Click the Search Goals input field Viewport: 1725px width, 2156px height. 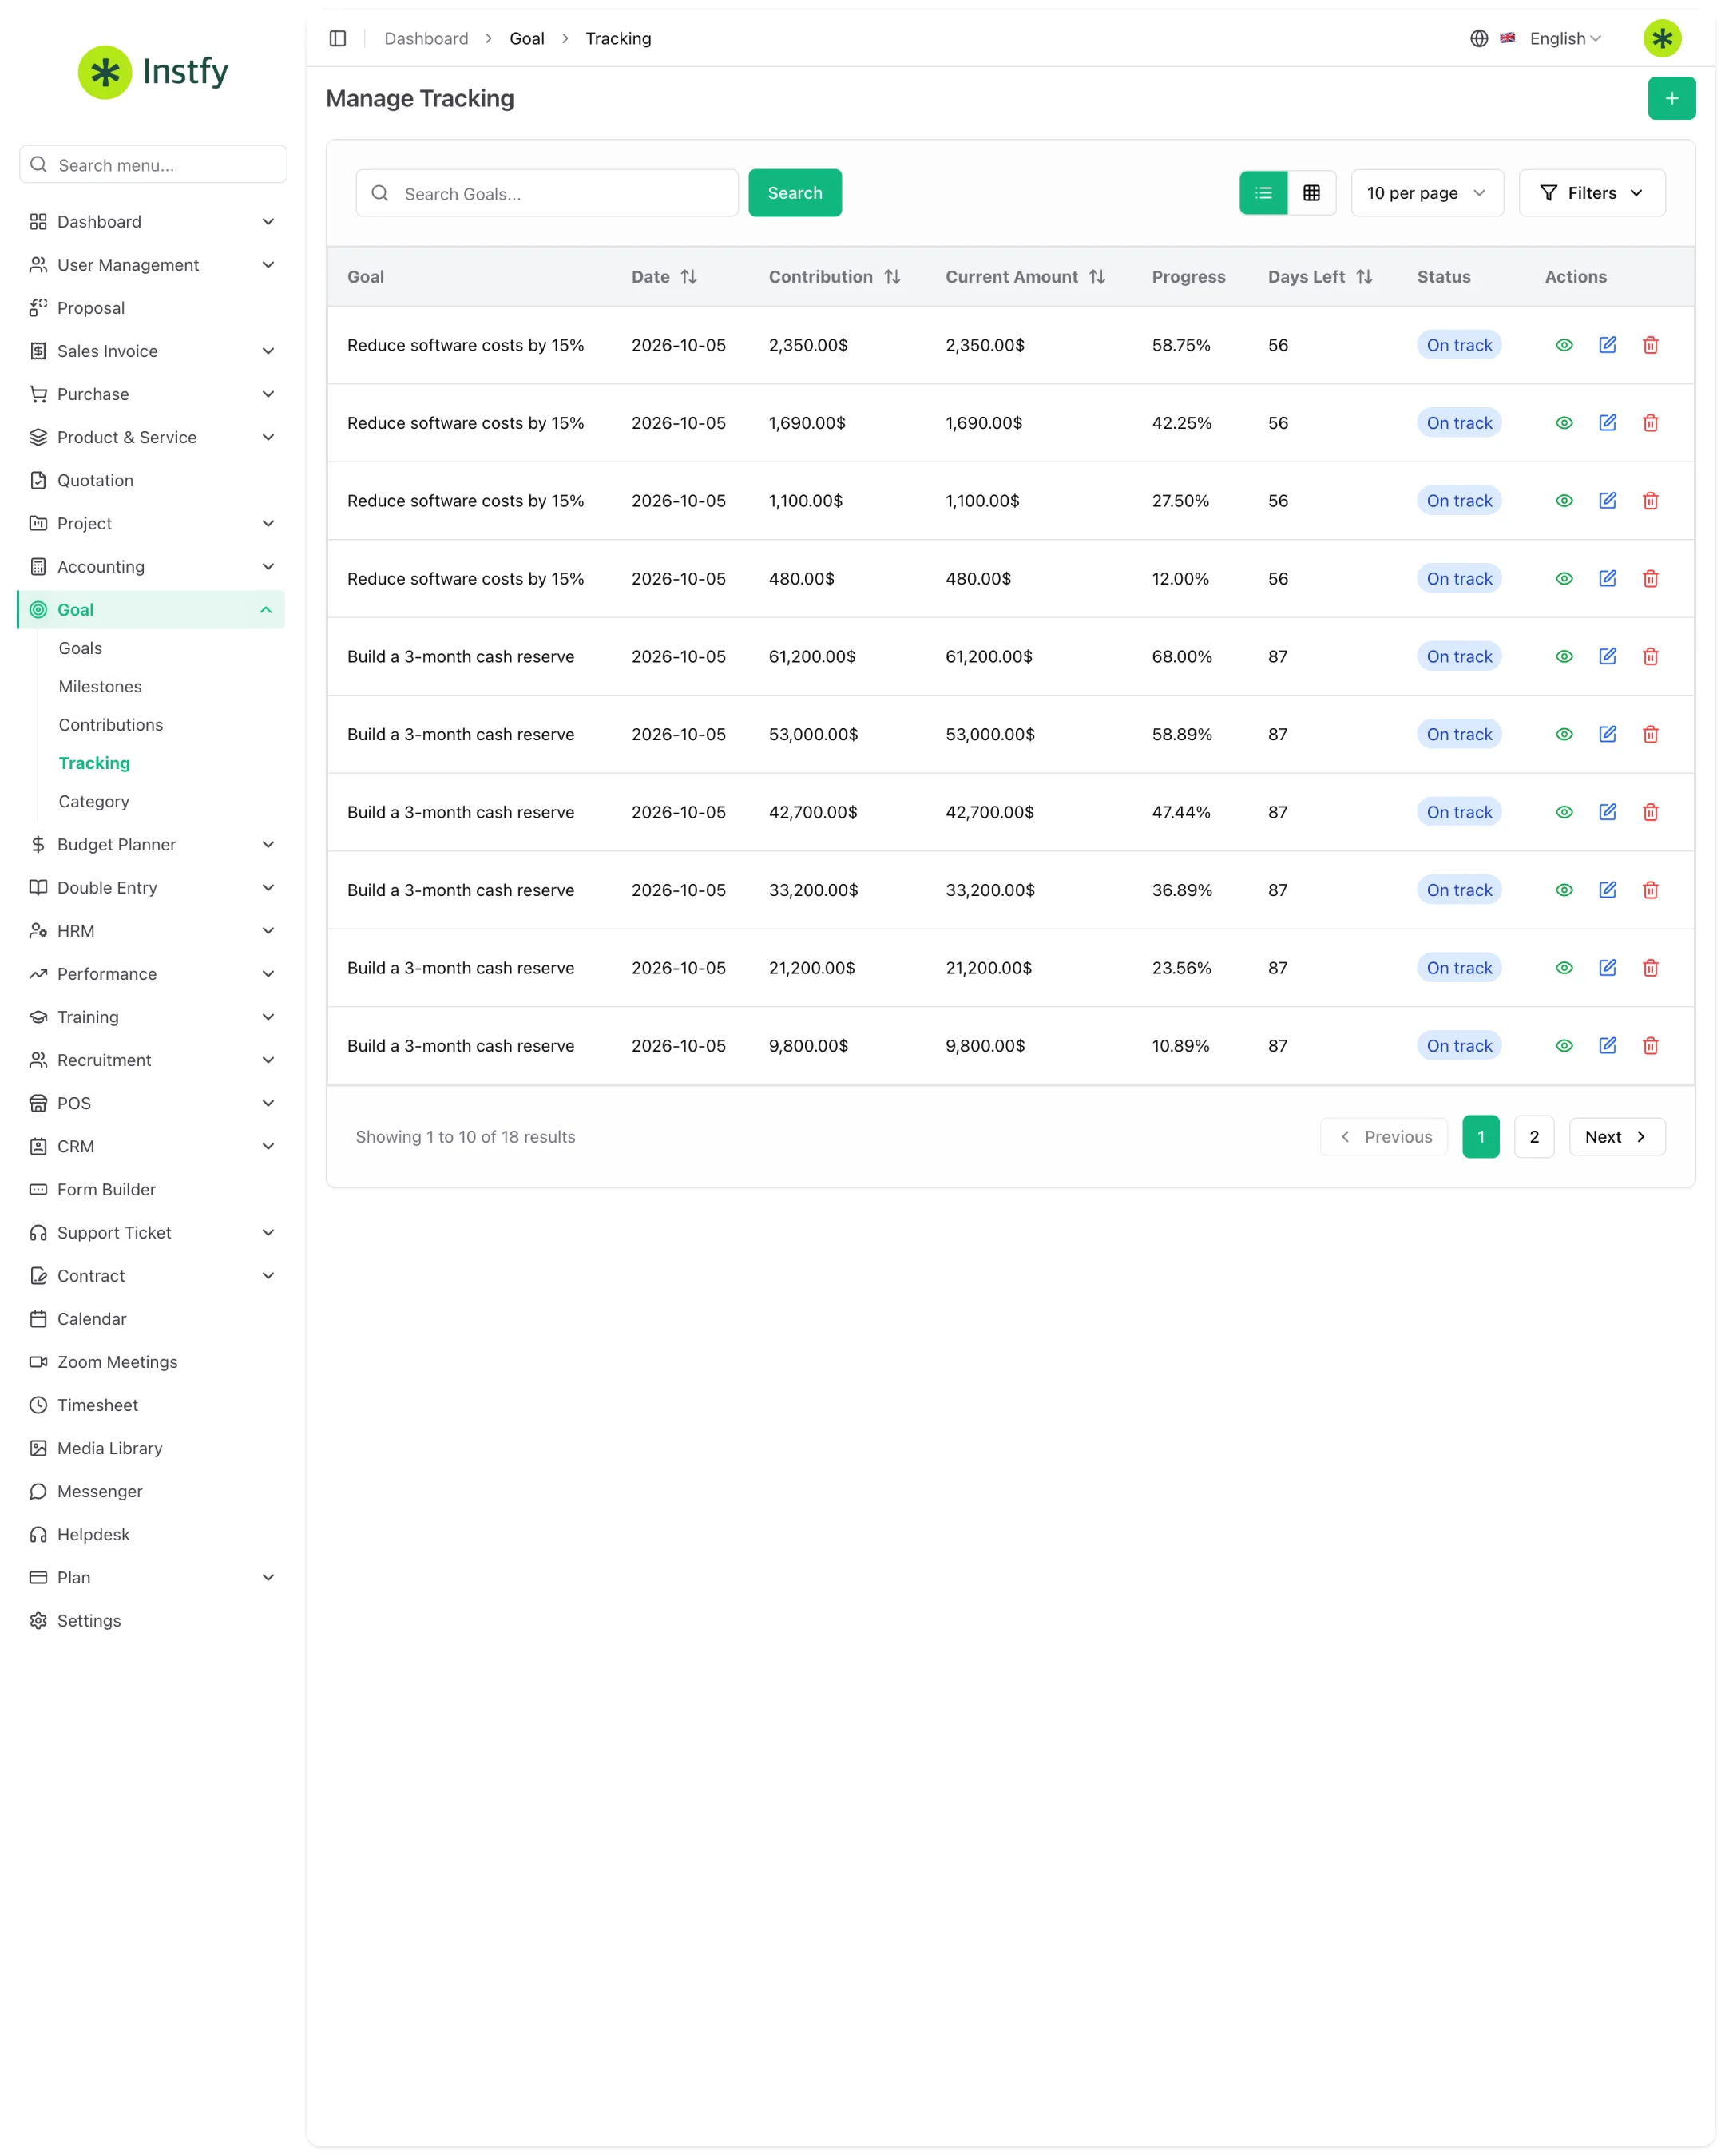click(547, 193)
